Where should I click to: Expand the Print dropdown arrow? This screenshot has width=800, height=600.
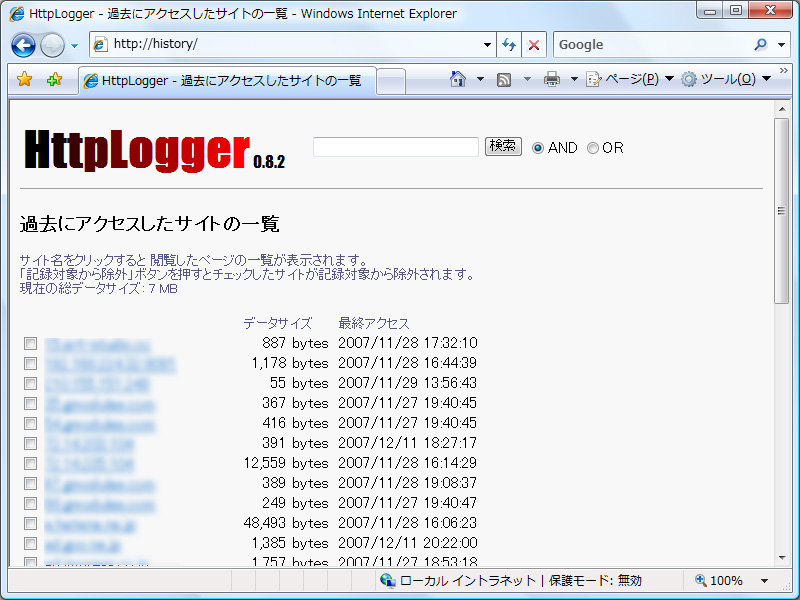tap(574, 79)
